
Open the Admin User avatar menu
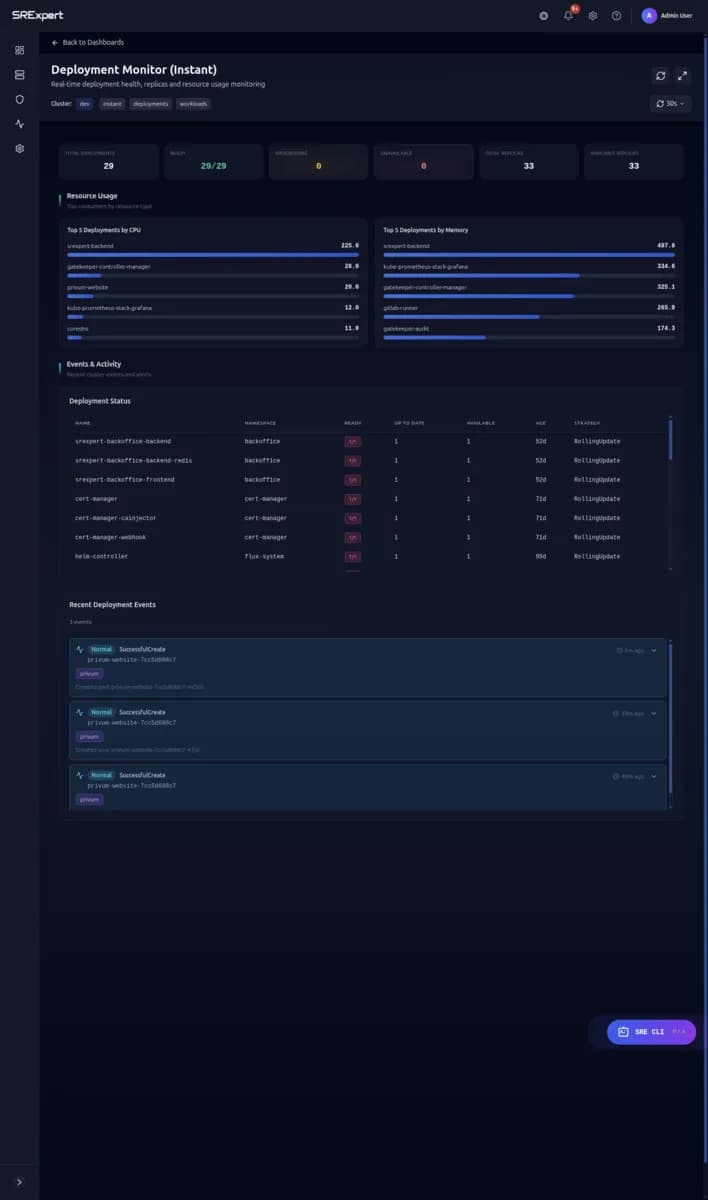(x=649, y=15)
